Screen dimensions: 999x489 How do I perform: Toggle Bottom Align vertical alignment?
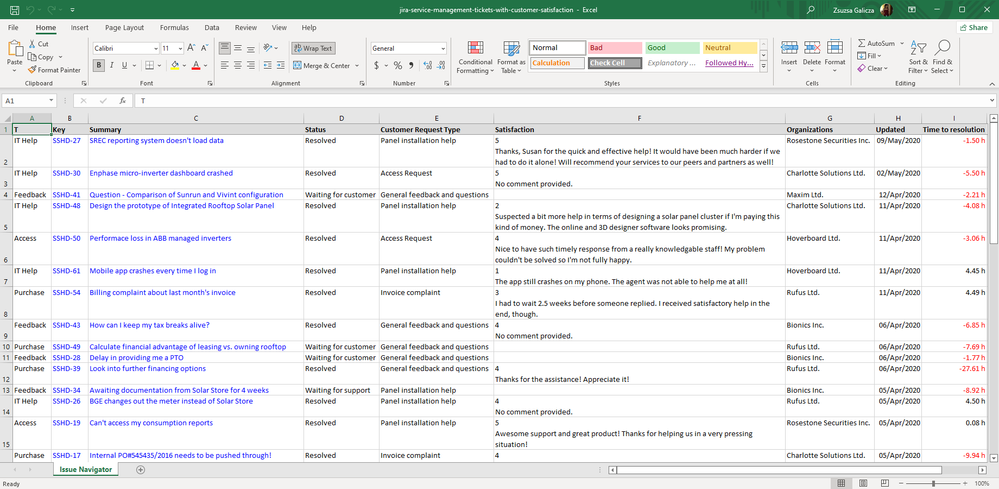pos(250,48)
